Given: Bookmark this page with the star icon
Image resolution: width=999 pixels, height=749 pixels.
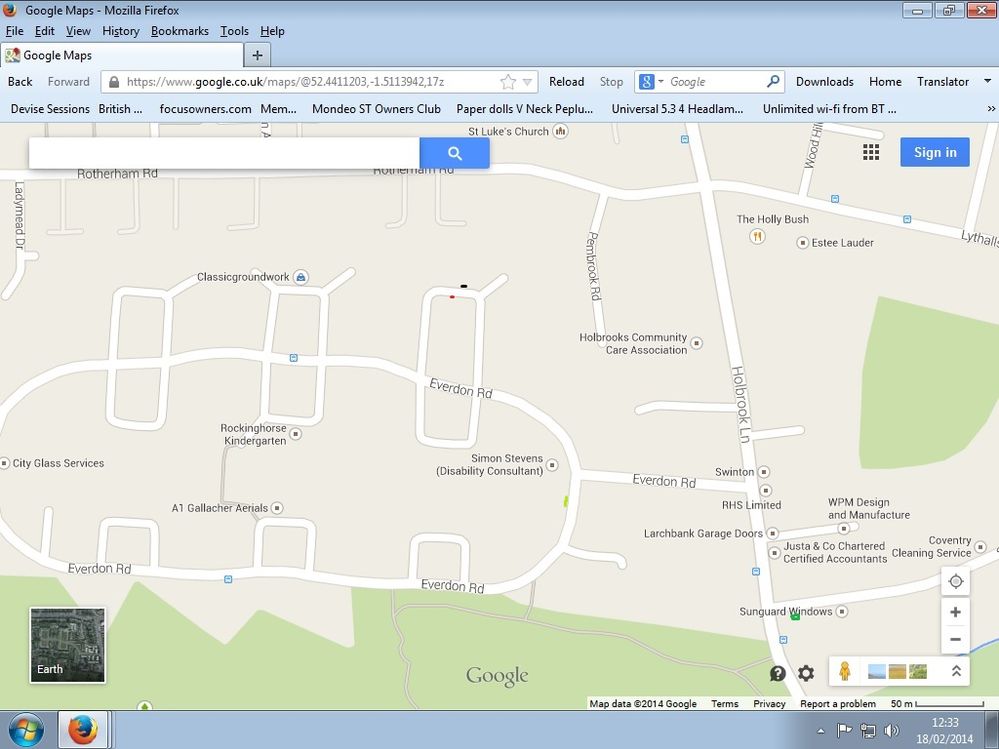Looking at the screenshot, I should (x=508, y=82).
